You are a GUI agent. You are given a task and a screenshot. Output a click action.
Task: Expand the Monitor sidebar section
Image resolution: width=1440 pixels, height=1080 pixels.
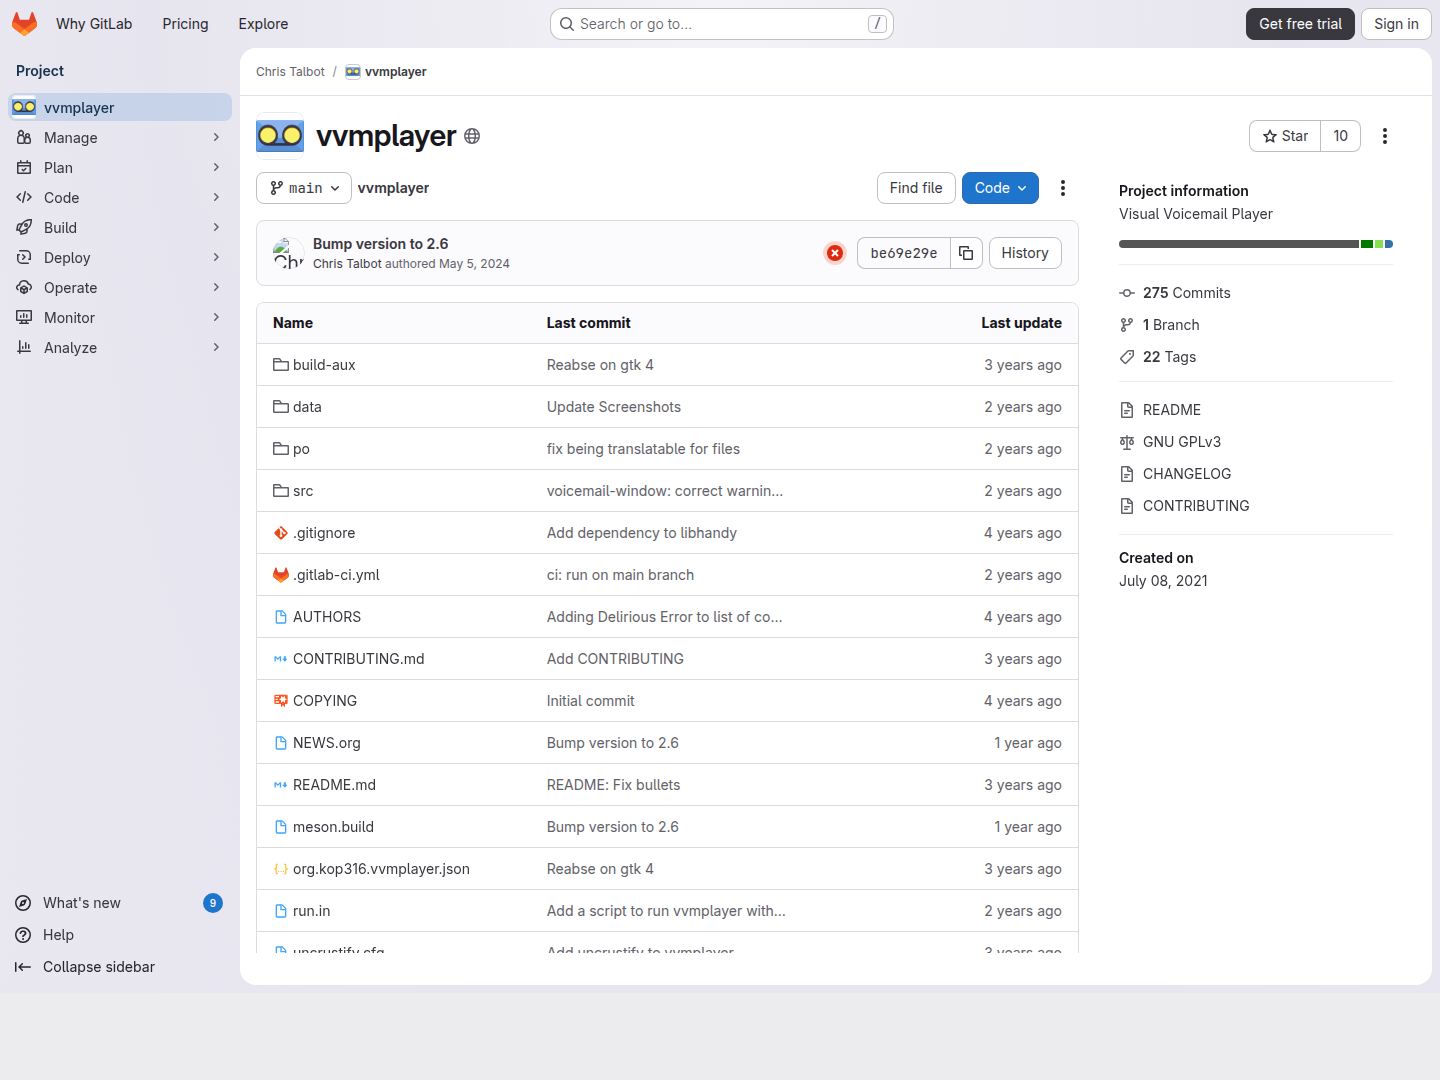tap(120, 318)
